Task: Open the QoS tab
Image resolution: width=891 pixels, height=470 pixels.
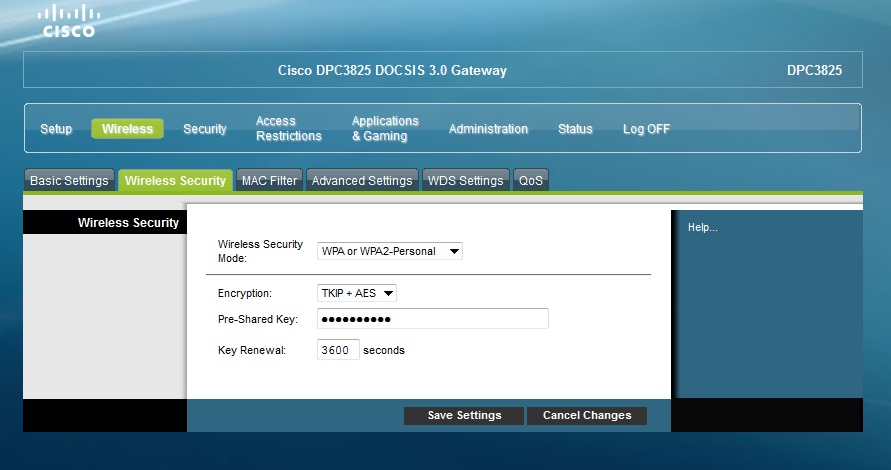Action: click(531, 180)
